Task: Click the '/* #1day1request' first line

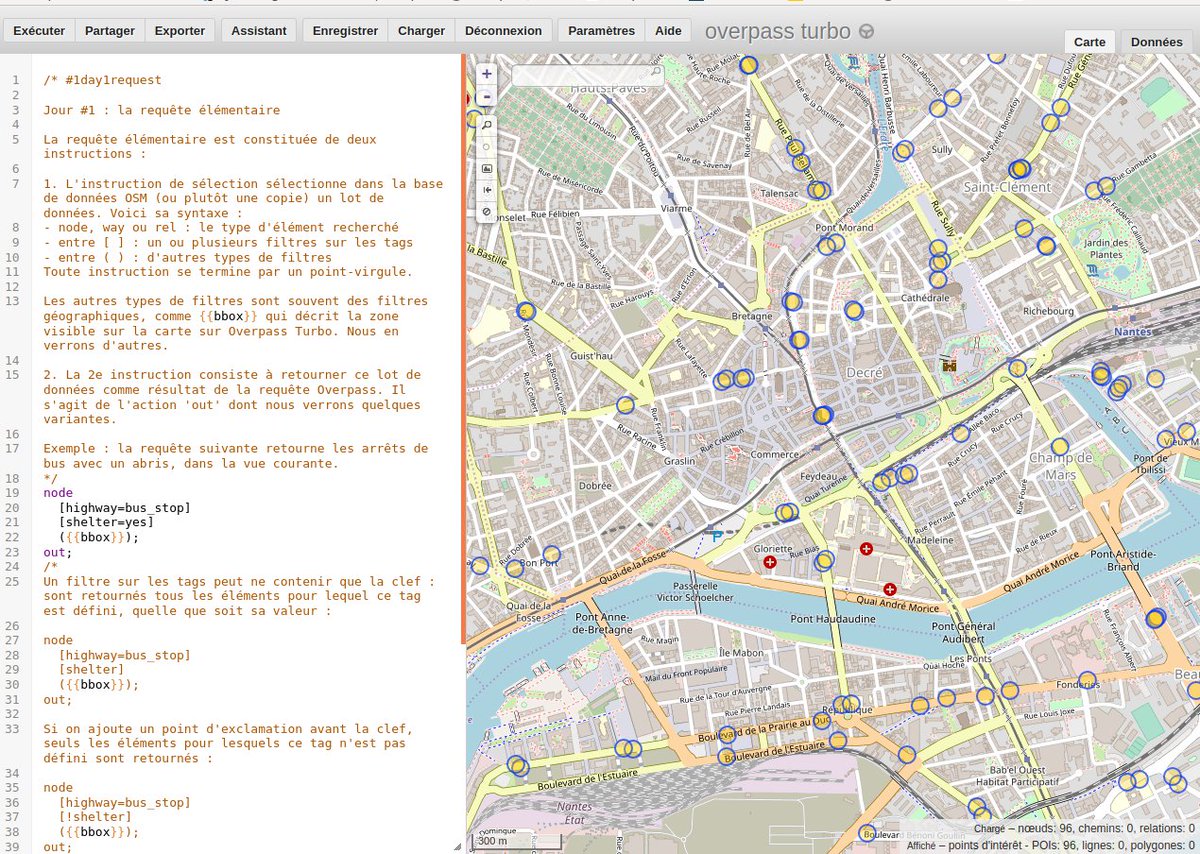Action: pos(103,80)
